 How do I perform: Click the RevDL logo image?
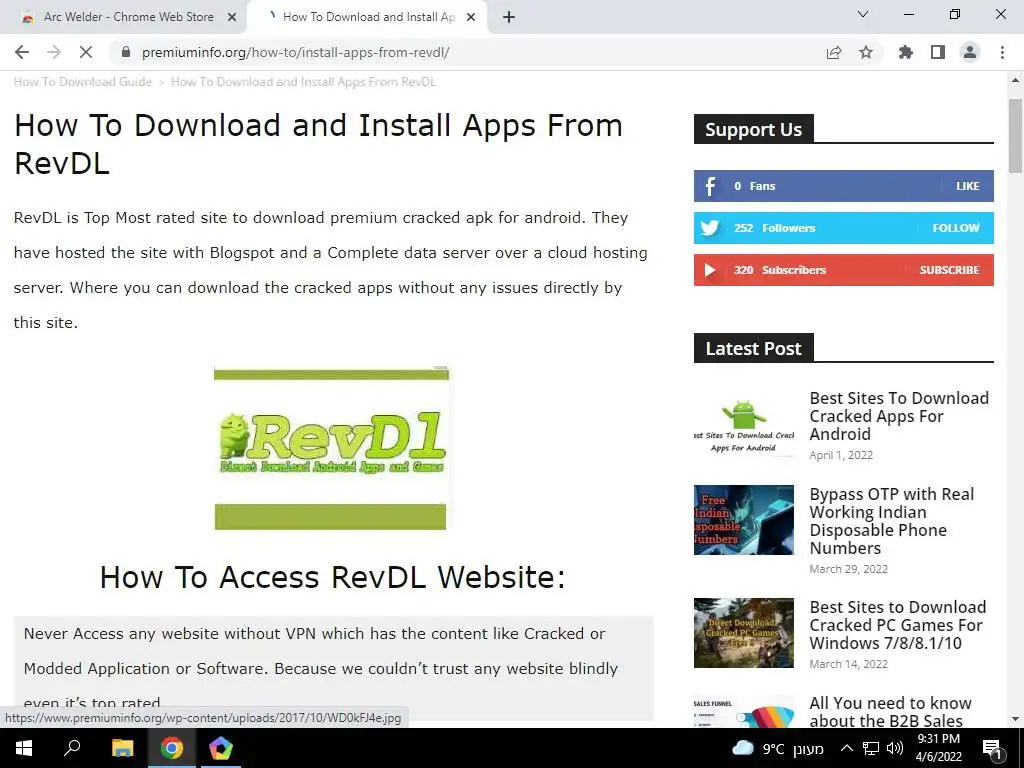331,448
